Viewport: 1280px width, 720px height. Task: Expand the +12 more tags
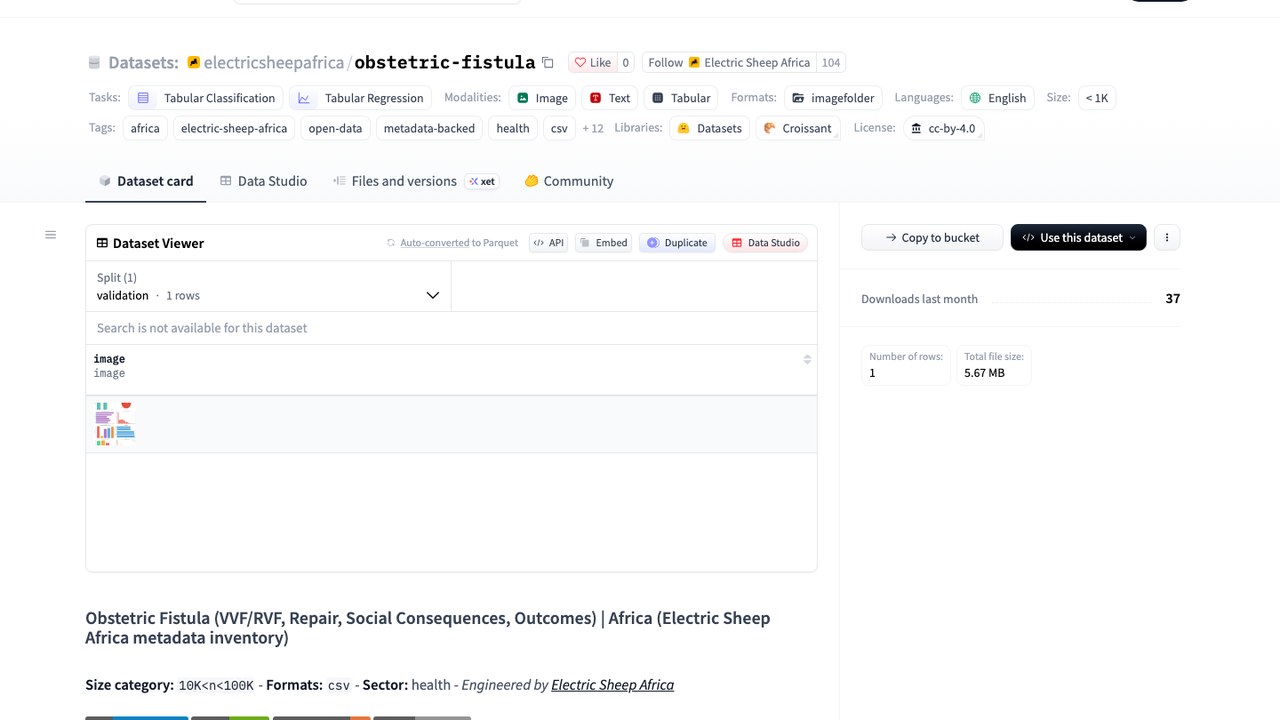pos(593,128)
